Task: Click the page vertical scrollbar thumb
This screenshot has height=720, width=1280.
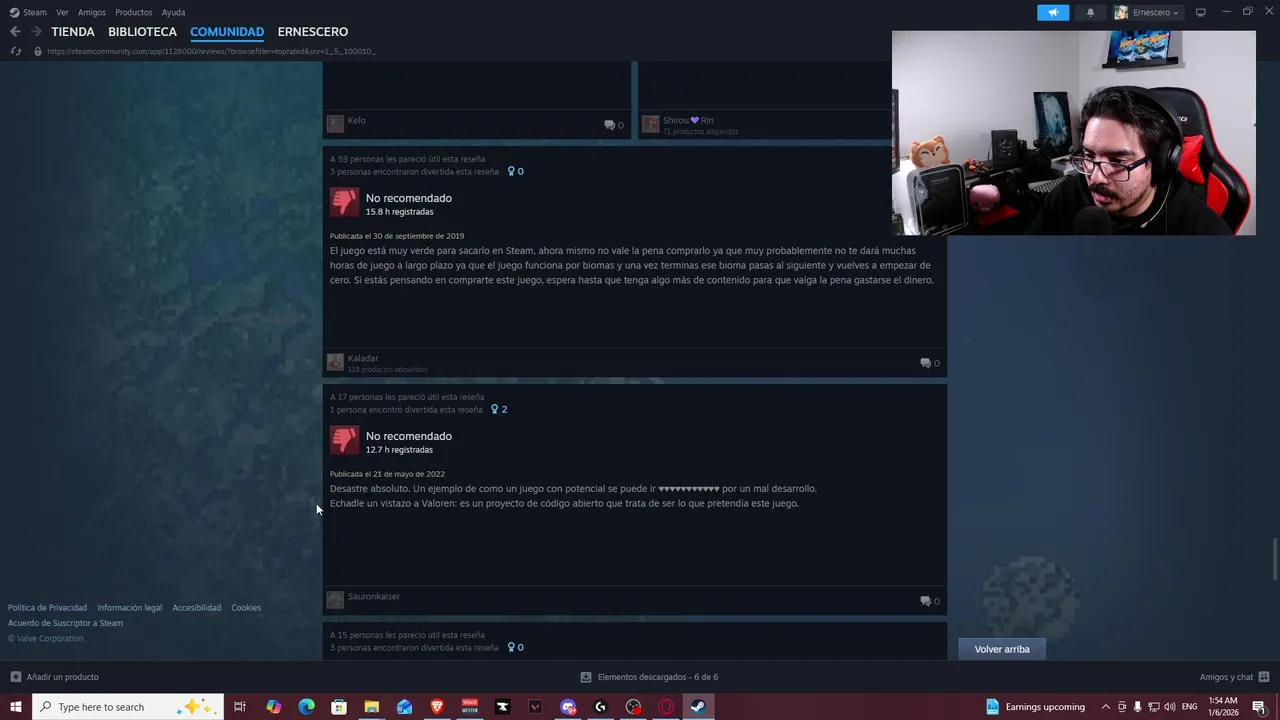Action: 1275,558
